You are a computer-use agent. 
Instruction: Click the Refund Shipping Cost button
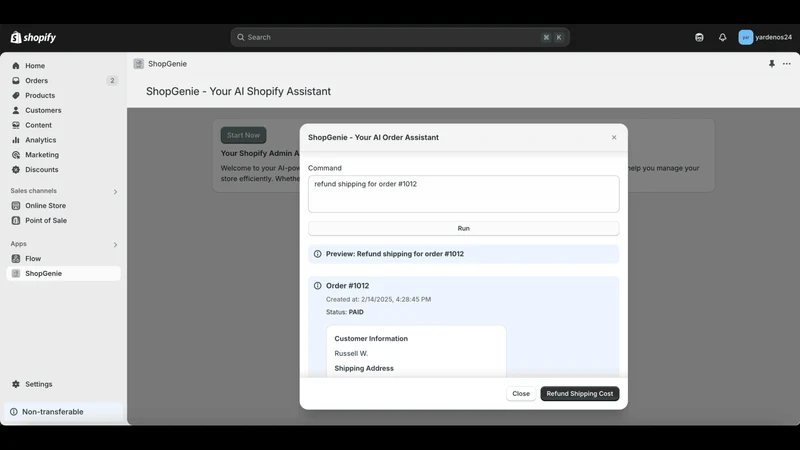click(580, 394)
